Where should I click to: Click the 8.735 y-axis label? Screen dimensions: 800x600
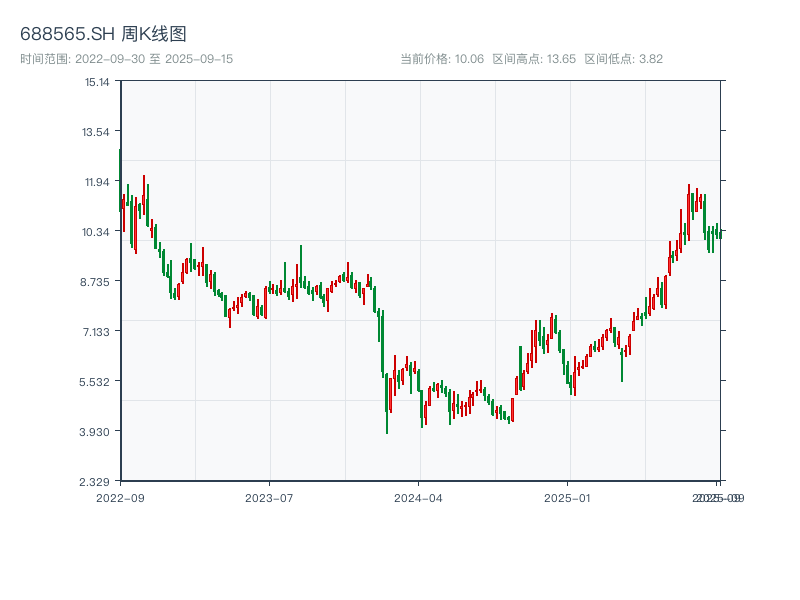tap(97, 281)
